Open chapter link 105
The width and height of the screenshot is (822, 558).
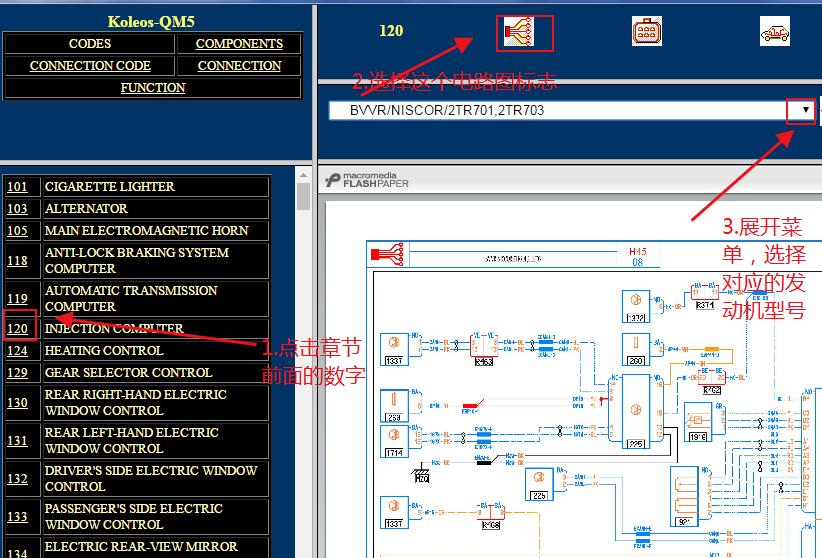click(x=17, y=231)
